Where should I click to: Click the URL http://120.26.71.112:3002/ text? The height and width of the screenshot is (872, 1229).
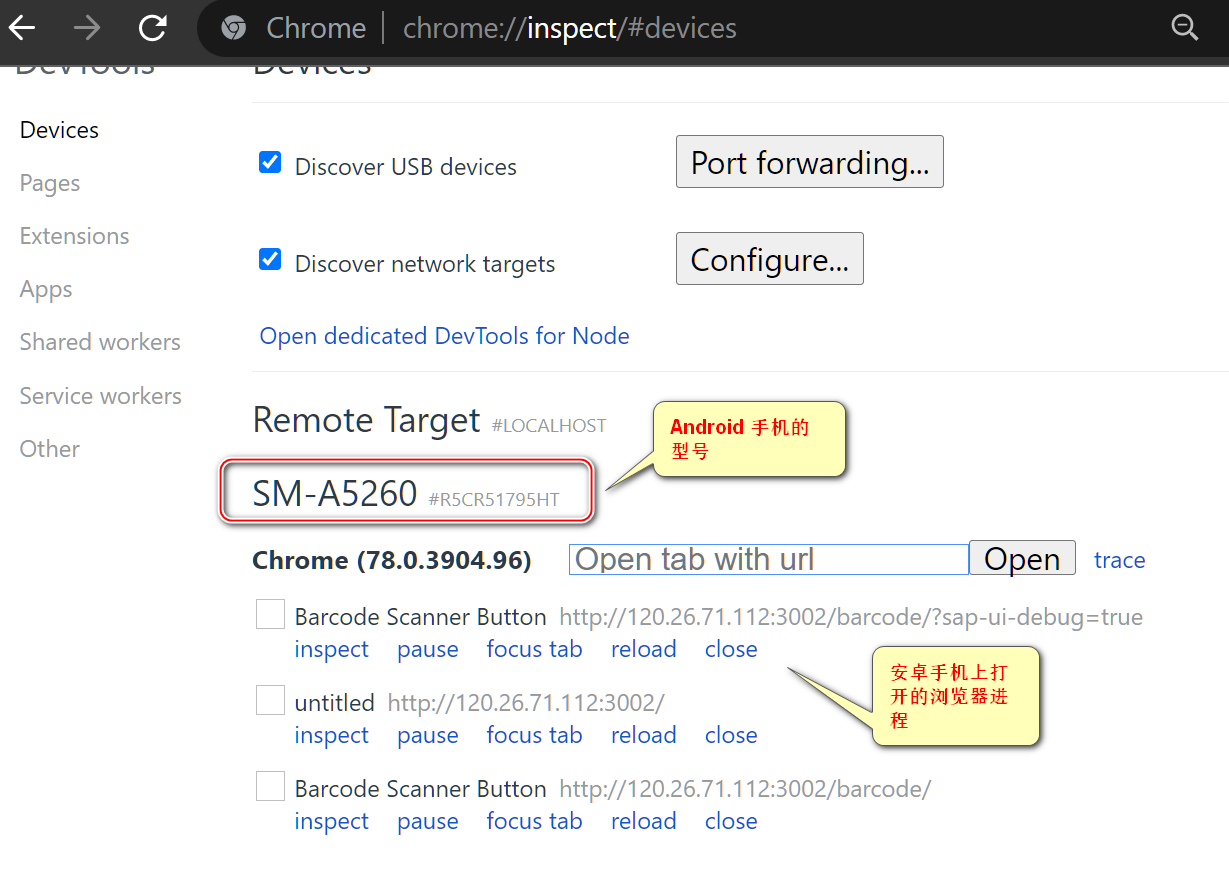click(526, 703)
